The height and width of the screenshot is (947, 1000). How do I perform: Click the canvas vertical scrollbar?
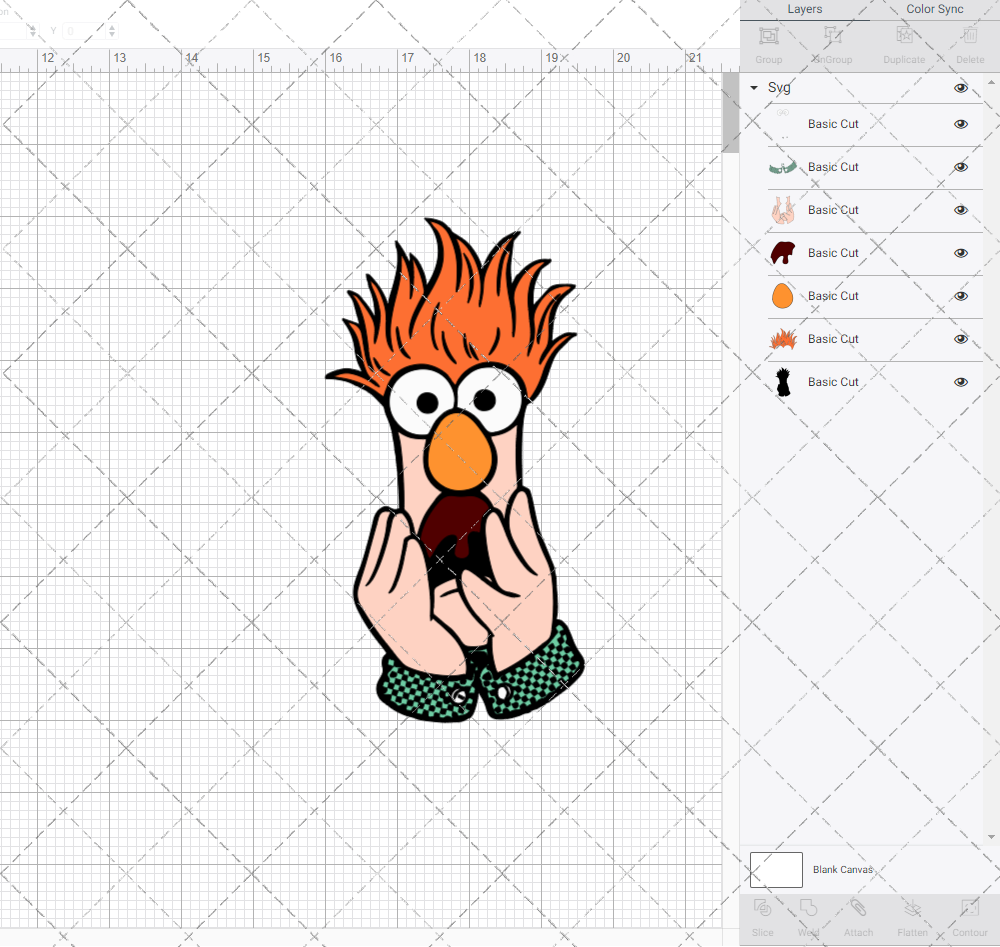click(x=730, y=110)
